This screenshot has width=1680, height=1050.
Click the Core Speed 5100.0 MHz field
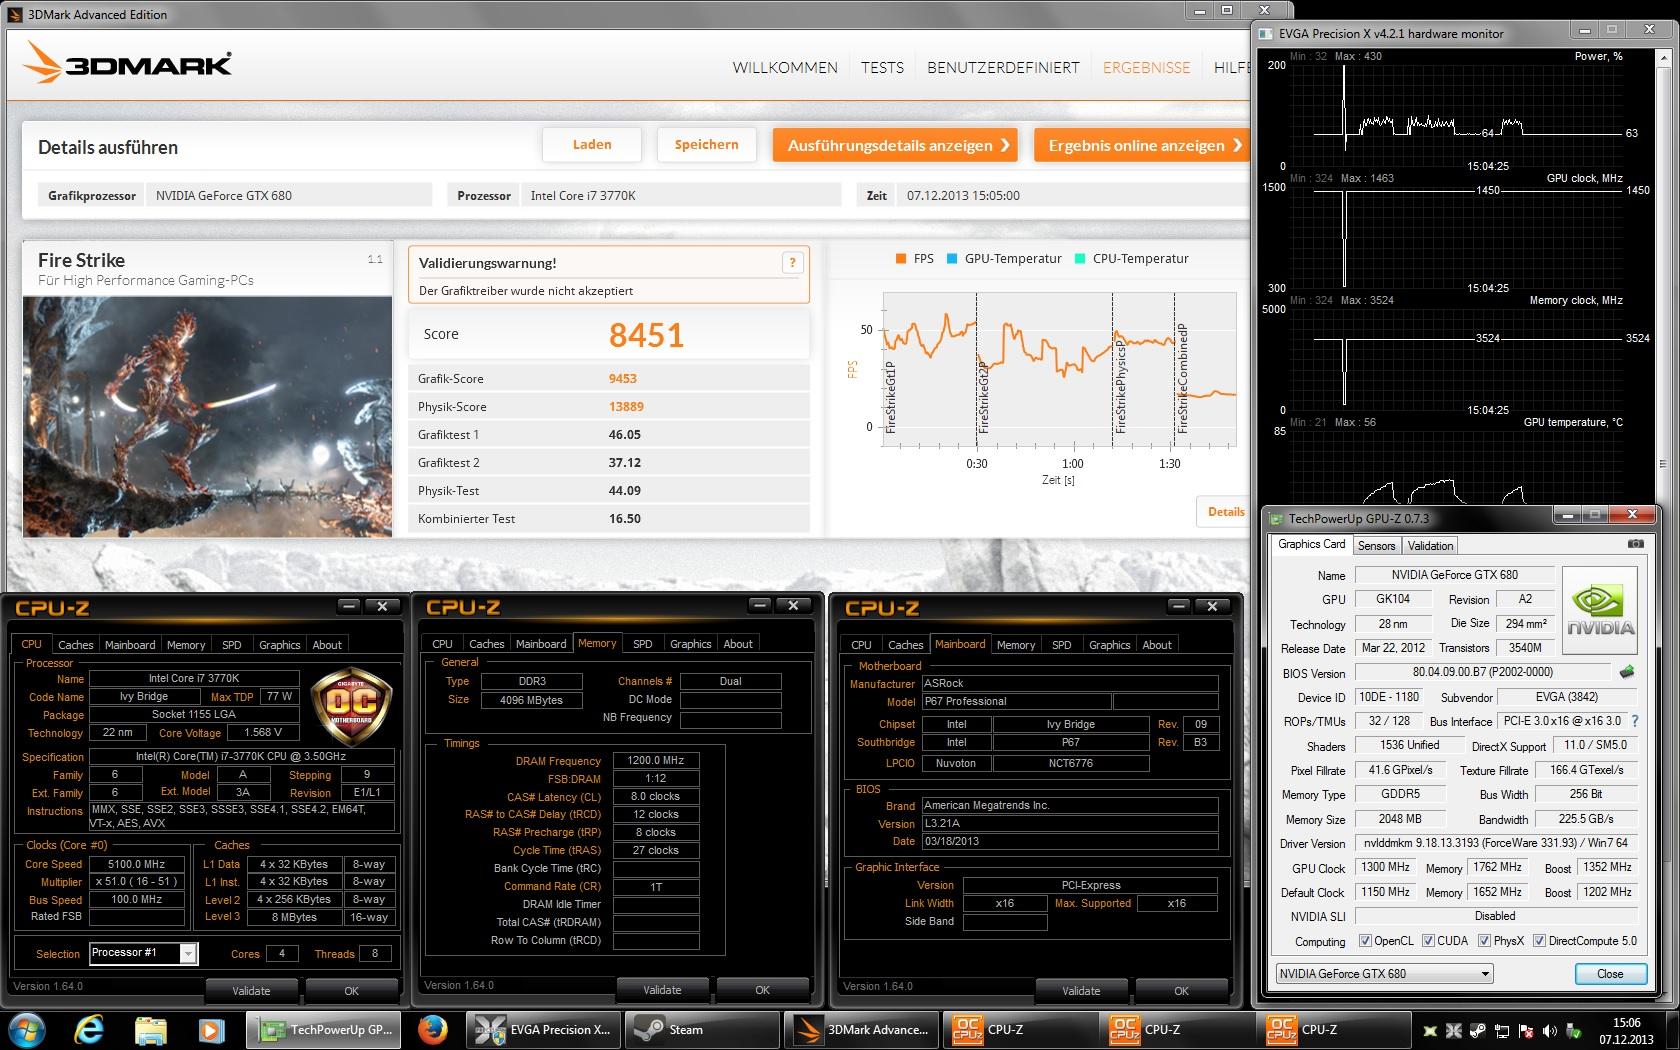click(x=137, y=864)
